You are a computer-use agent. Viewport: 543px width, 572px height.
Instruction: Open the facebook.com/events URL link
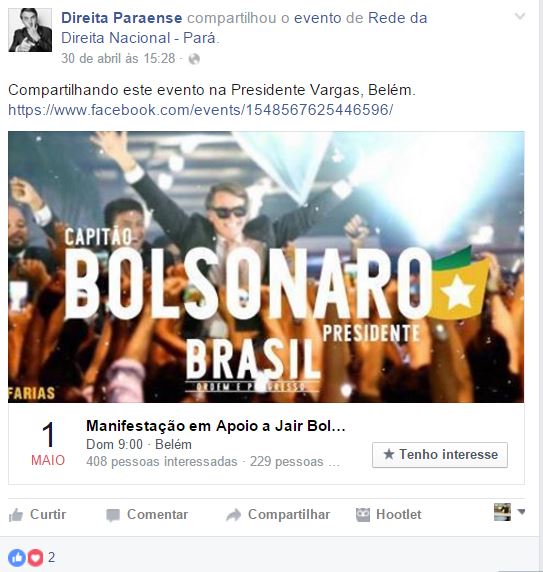tap(201, 110)
